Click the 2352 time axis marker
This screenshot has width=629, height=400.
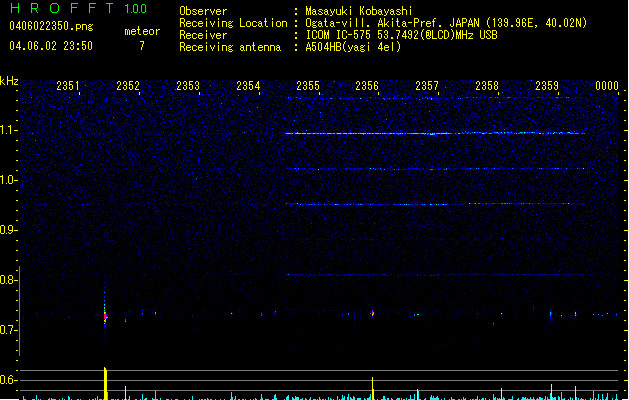128,86
